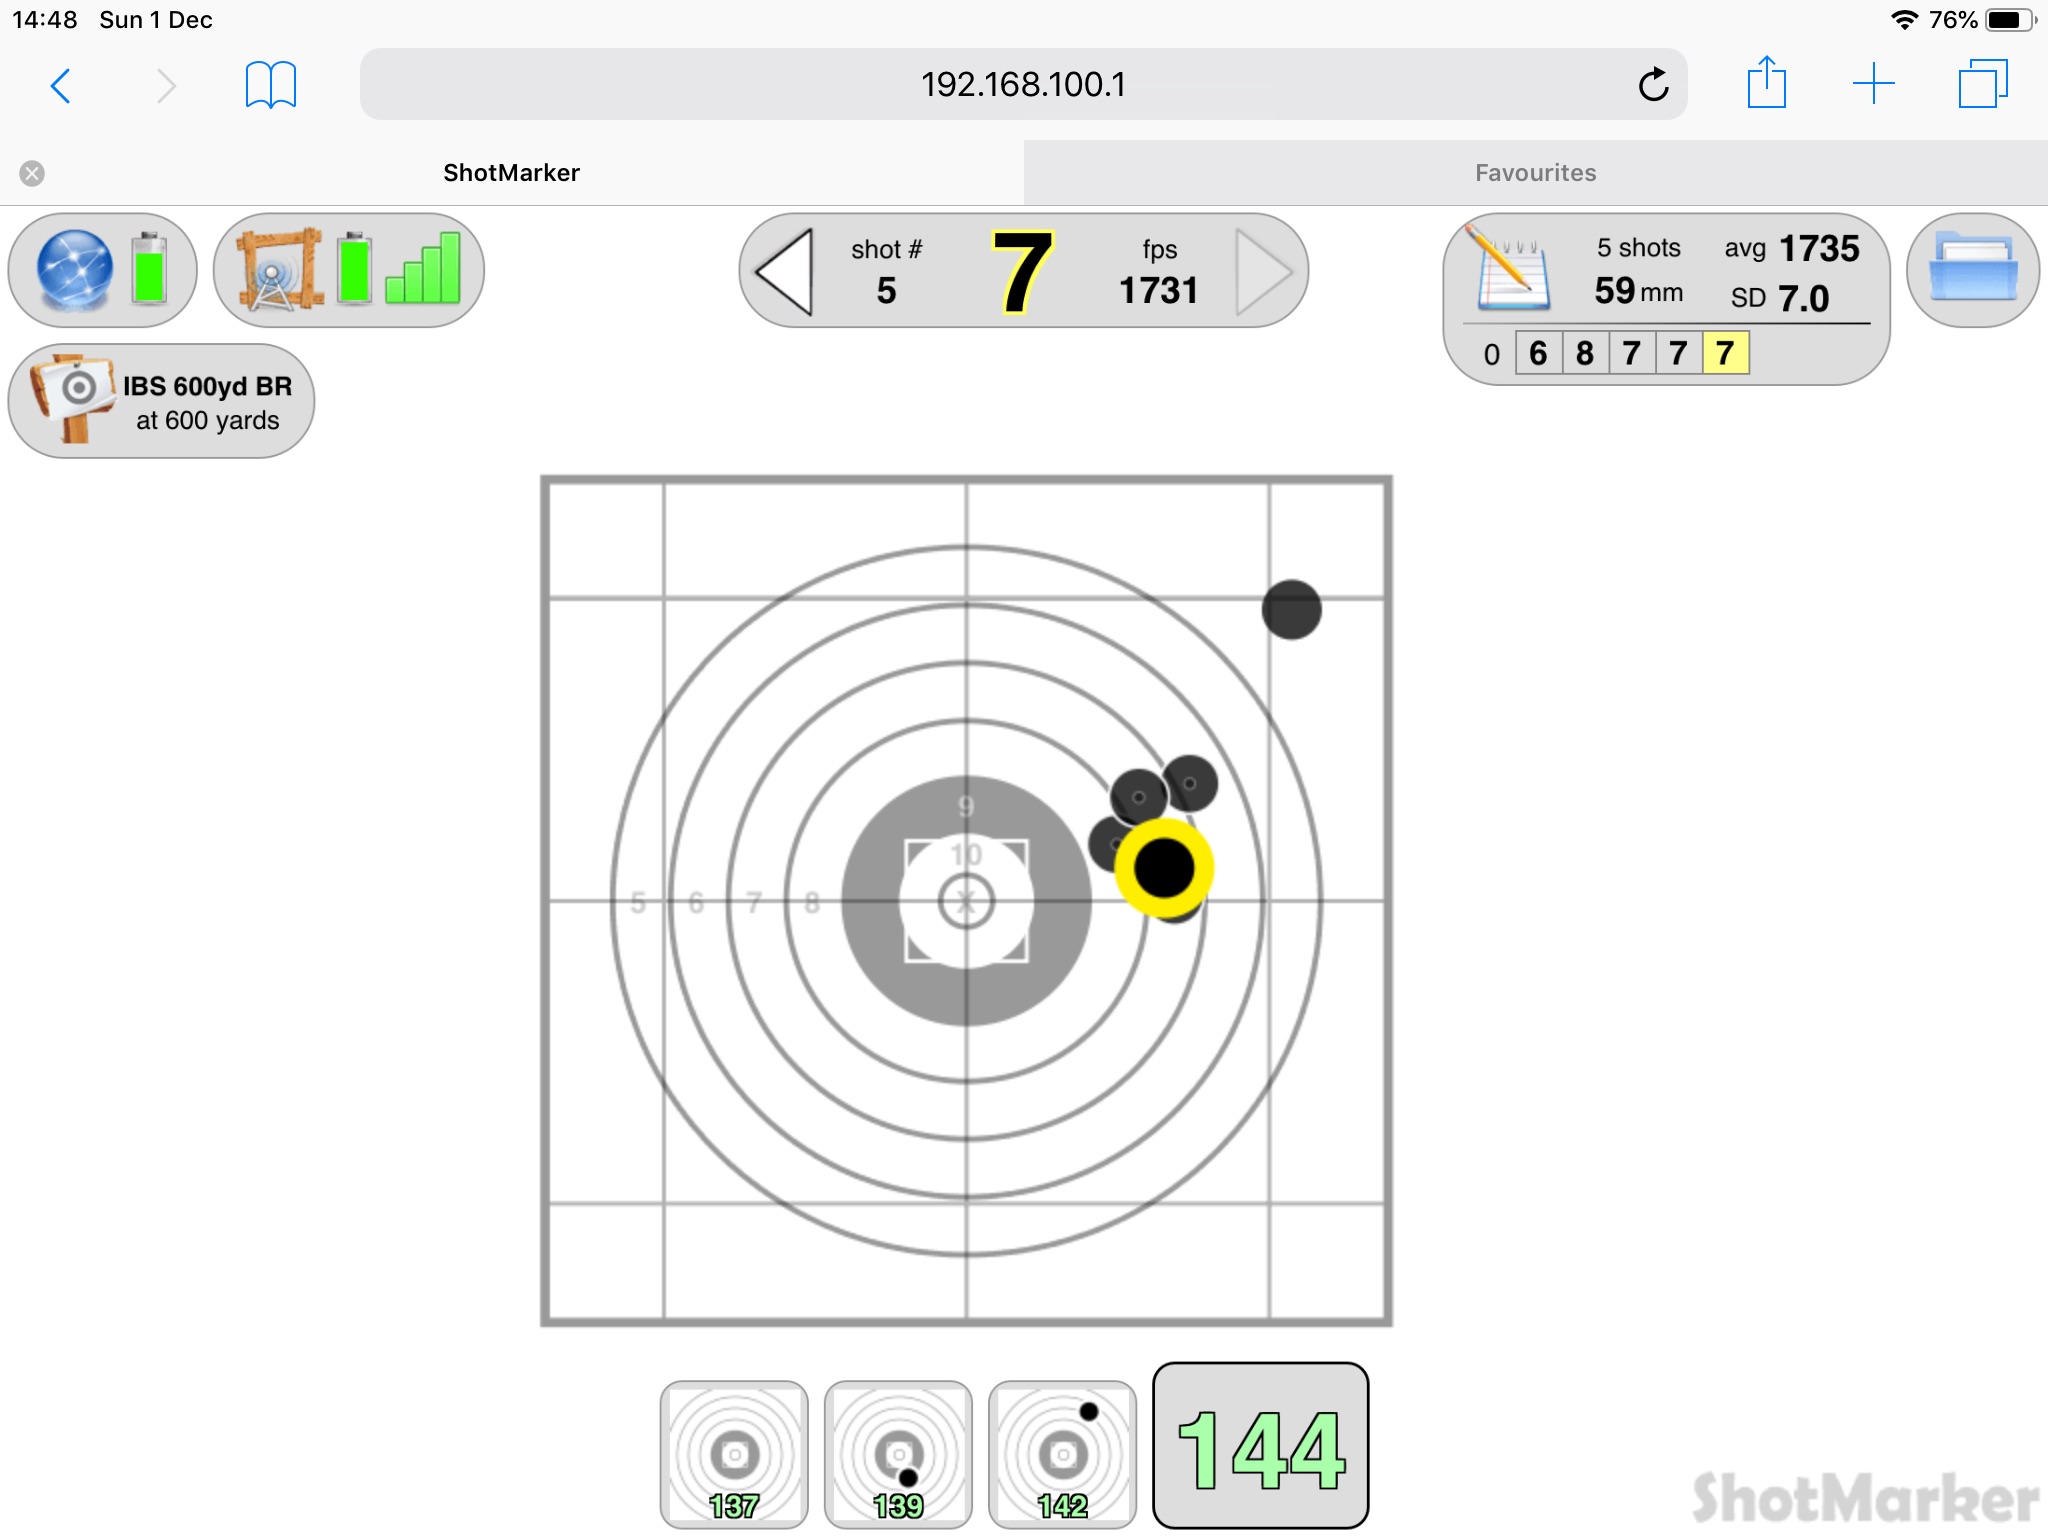Image resolution: width=2048 pixels, height=1536 pixels.
Task: Select score 6 in the shot list
Action: 1538,353
